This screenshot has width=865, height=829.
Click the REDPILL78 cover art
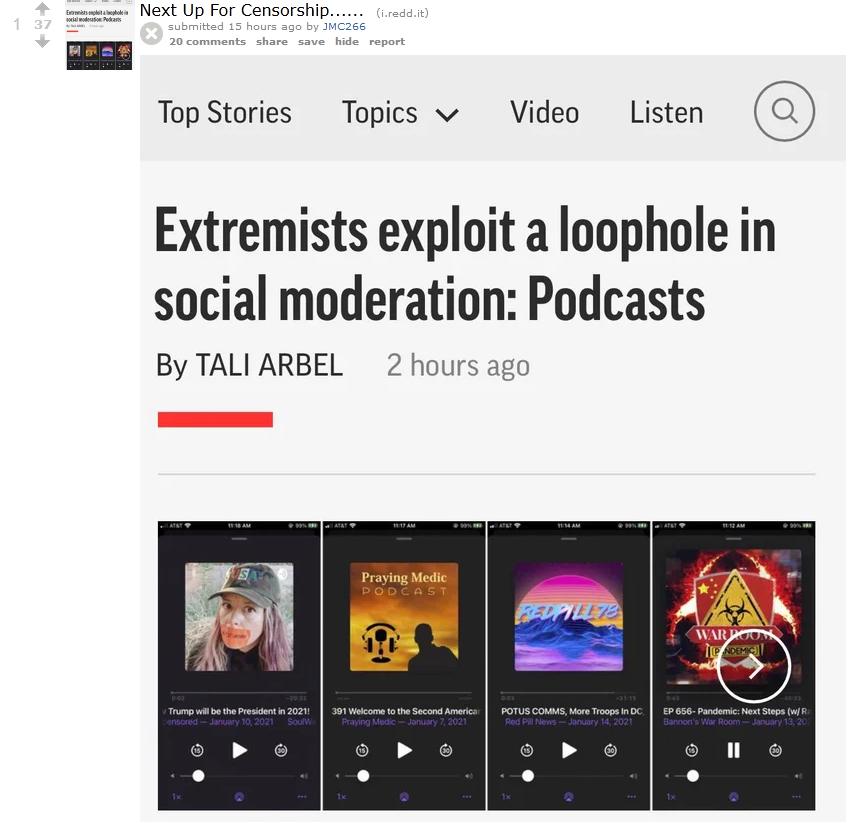569,617
